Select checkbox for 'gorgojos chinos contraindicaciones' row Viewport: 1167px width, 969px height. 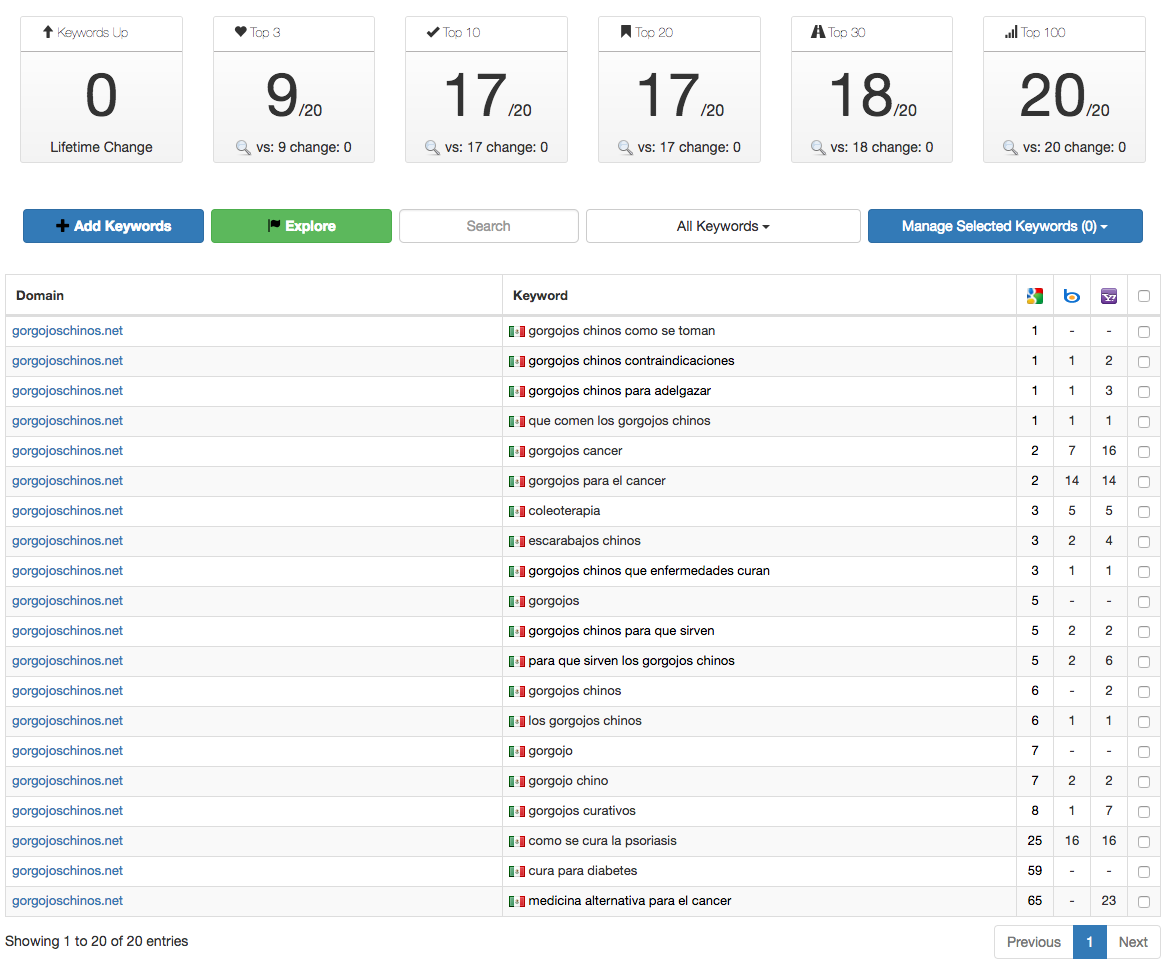pos(1144,362)
